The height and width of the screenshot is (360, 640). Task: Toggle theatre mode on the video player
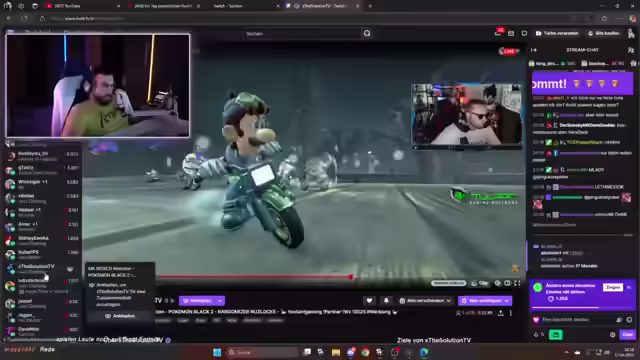(507, 283)
